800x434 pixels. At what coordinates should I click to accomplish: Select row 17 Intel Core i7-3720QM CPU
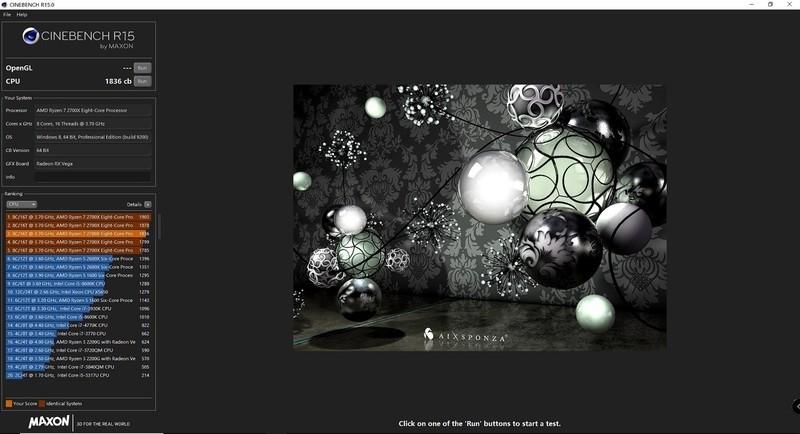click(78, 350)
